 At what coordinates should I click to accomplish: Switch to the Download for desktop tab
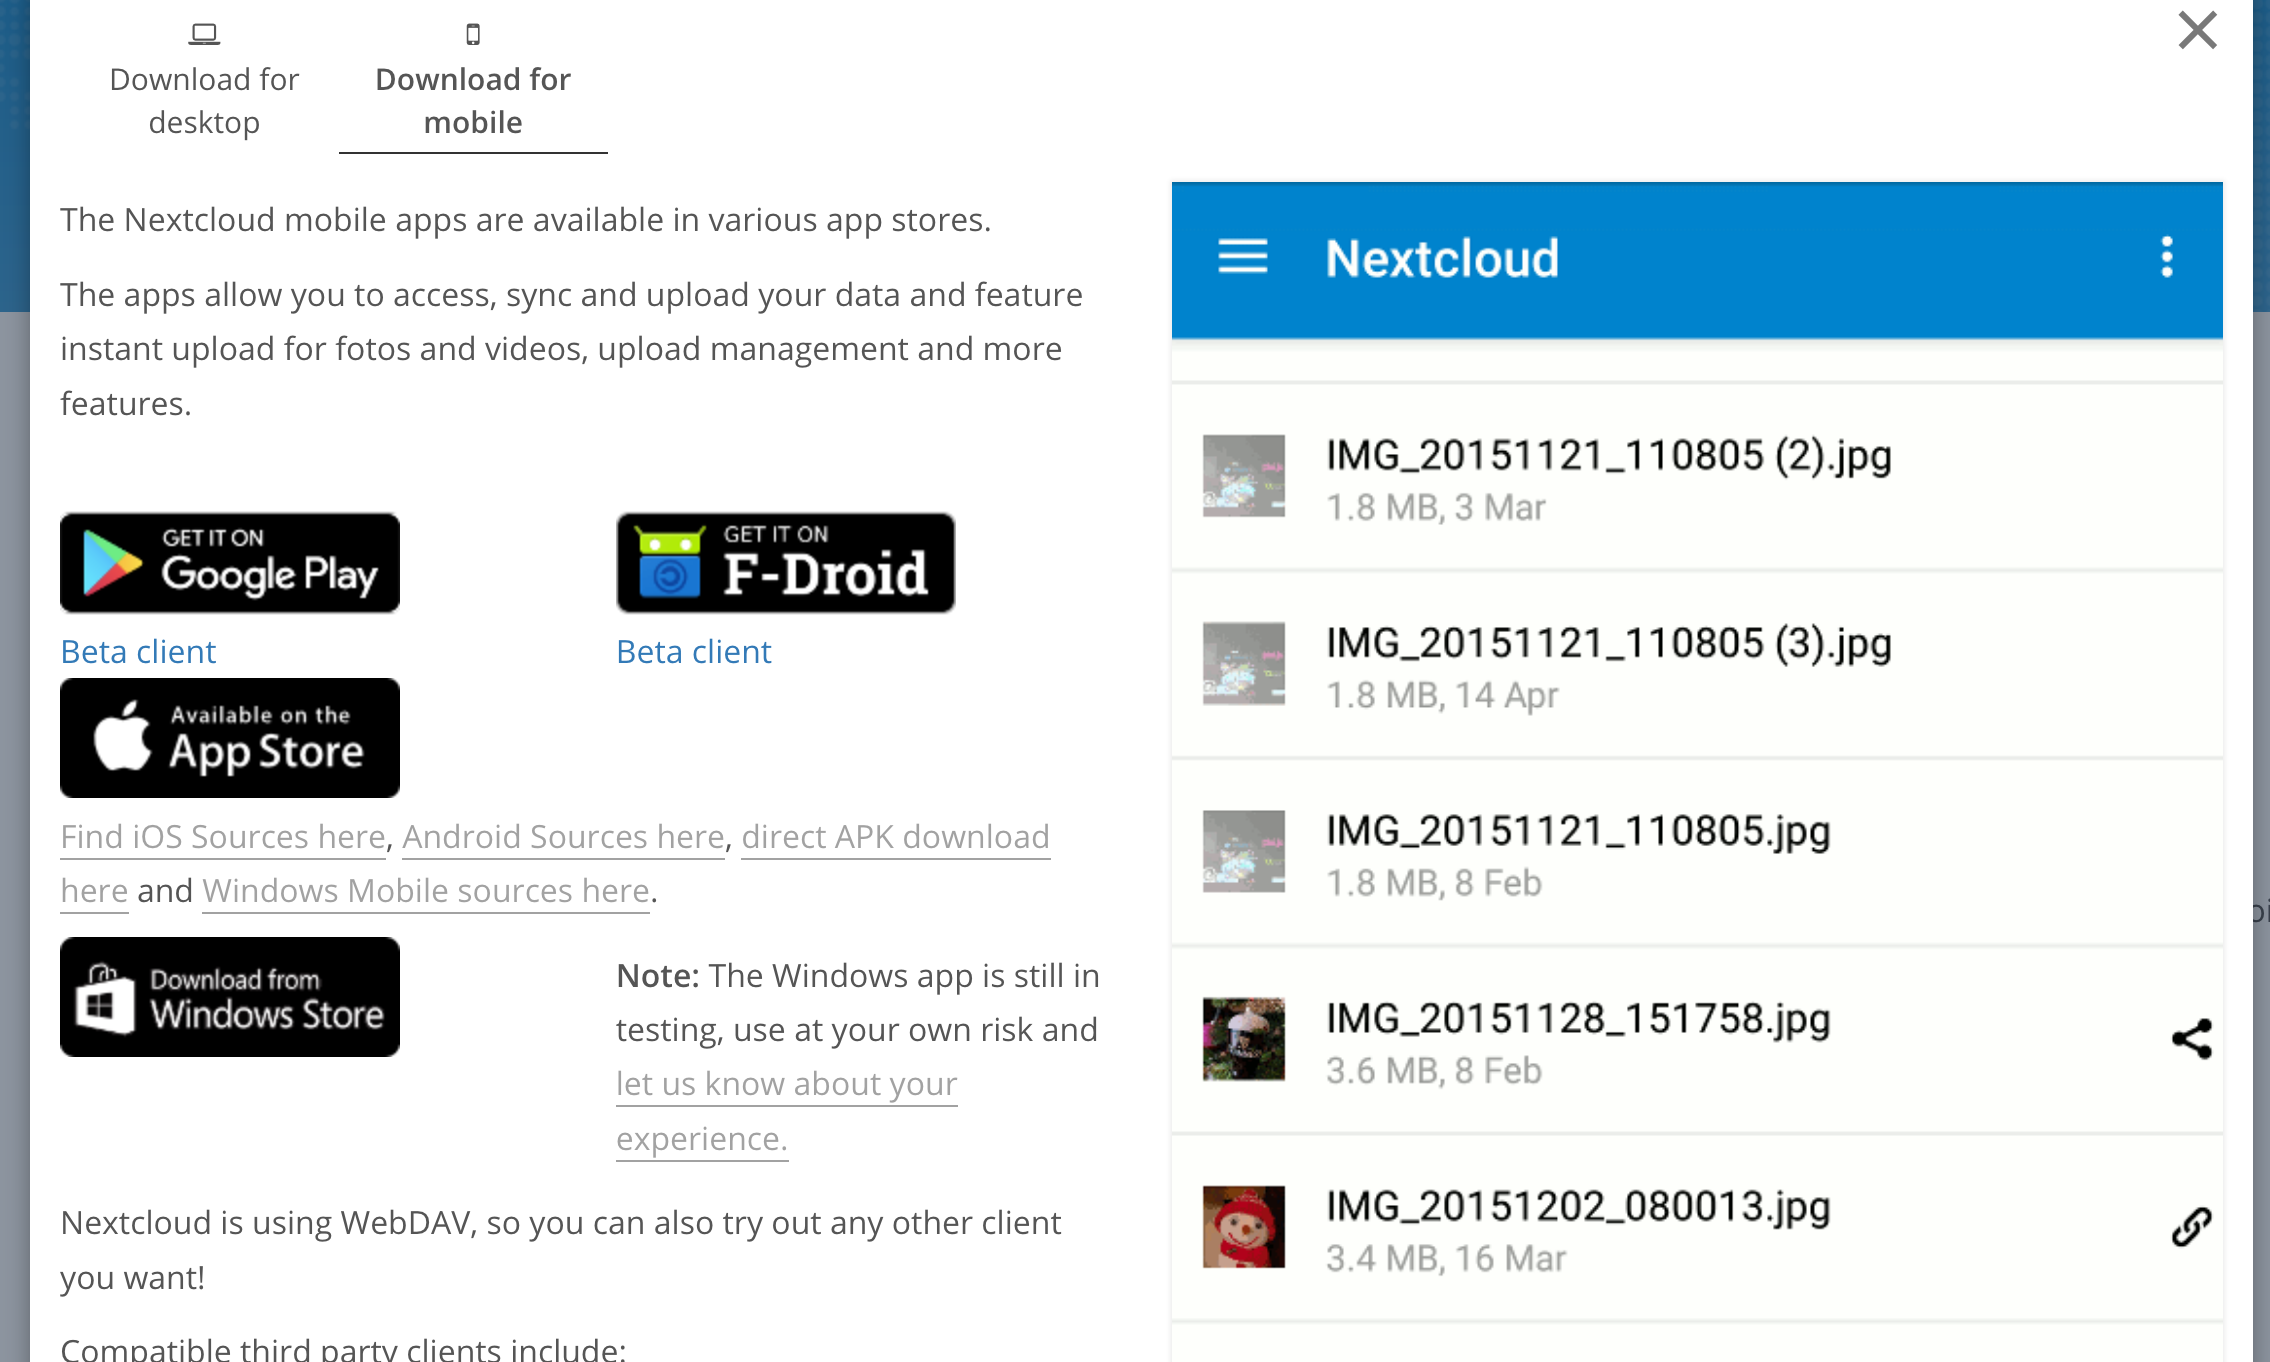click(203, 100)
